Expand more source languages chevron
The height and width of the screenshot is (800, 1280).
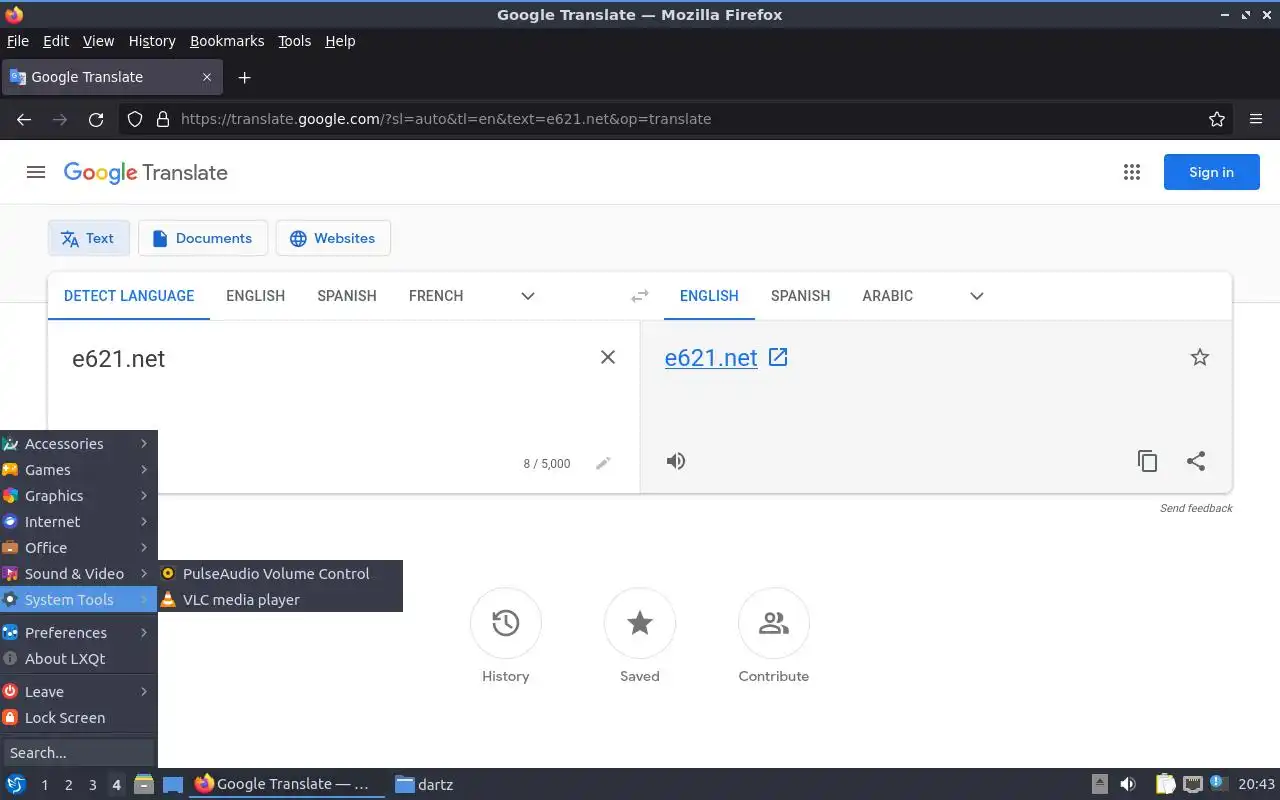(528, 296)
